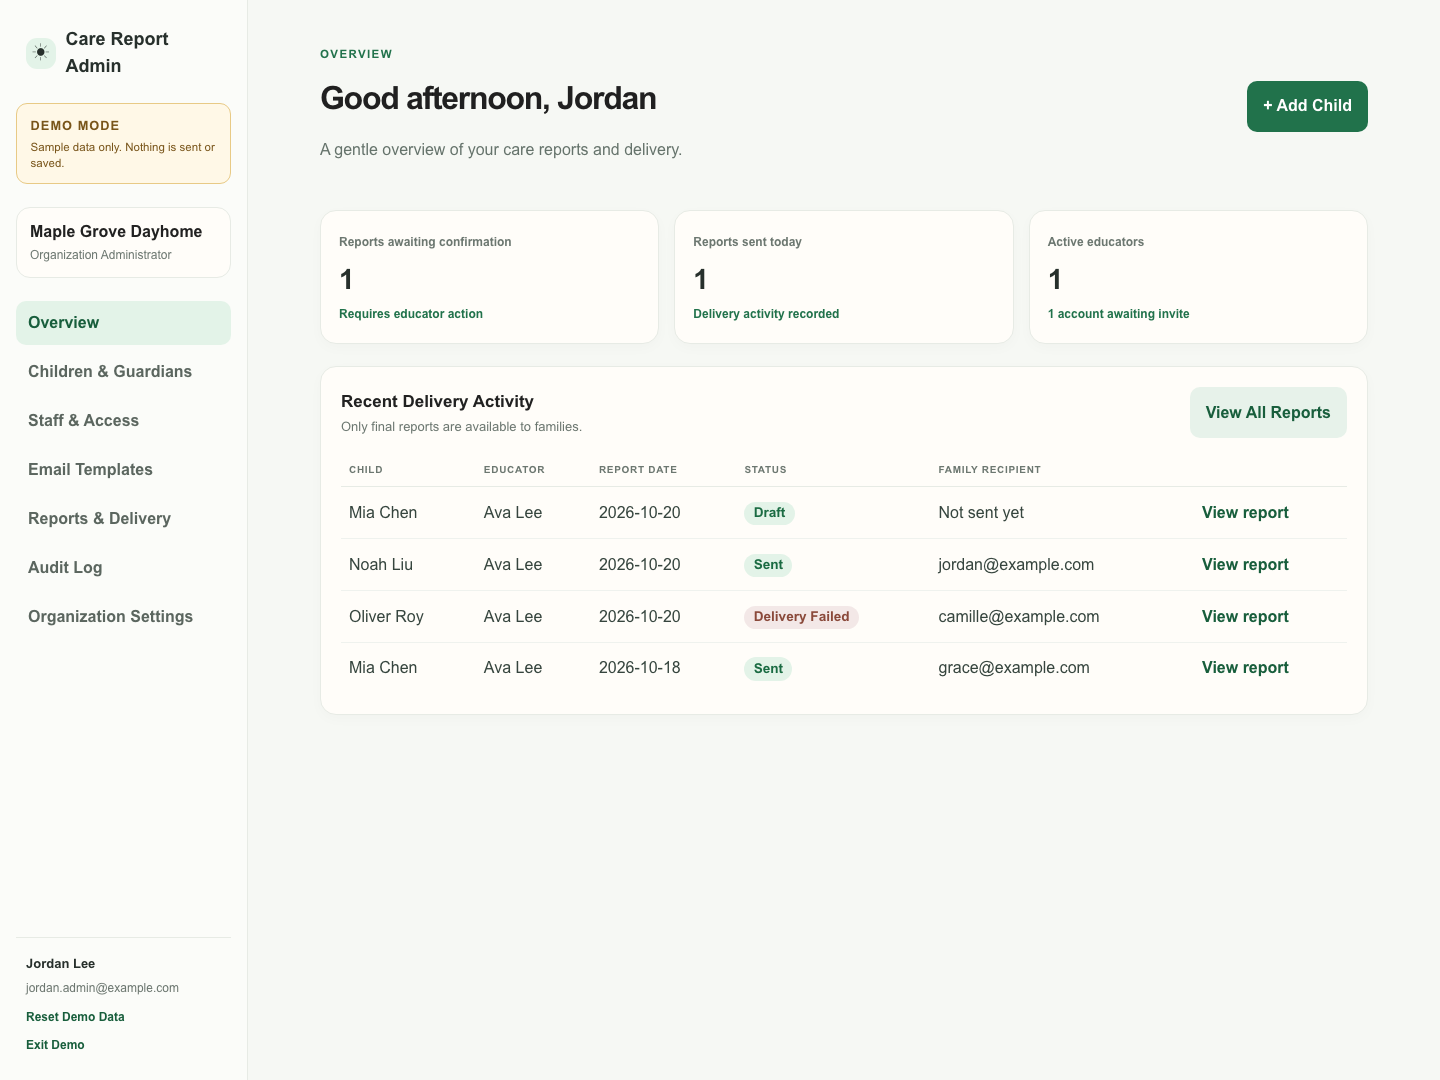Open Email Templates
This screenshot has height=1080, width=1440.
(x=123, y=470)
